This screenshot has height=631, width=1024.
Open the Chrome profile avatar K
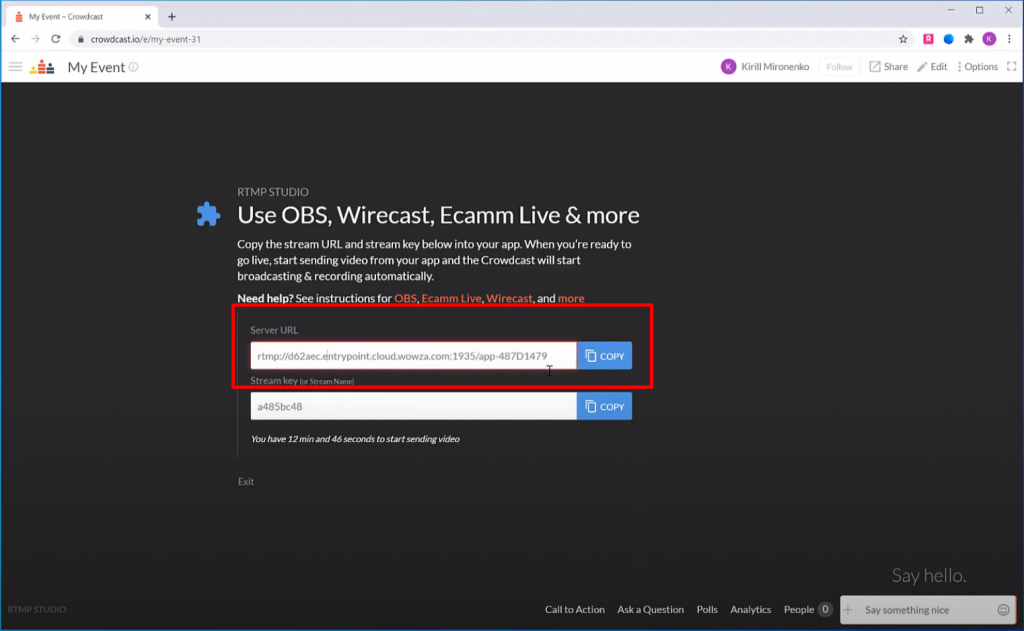[989, 39]
